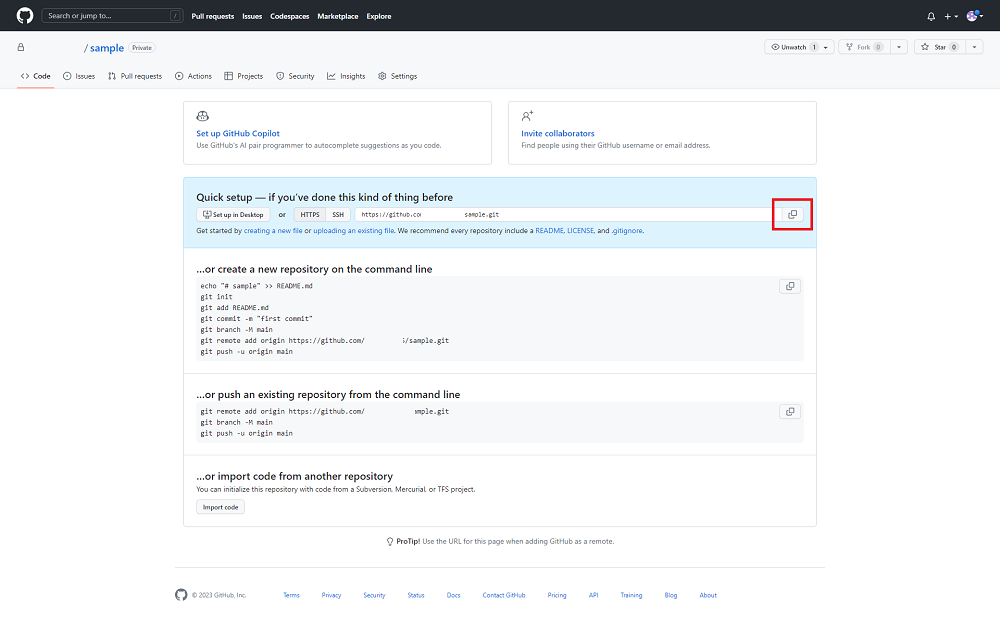
Task: Click the invite collaborators person icon
Action: (527, 116)
